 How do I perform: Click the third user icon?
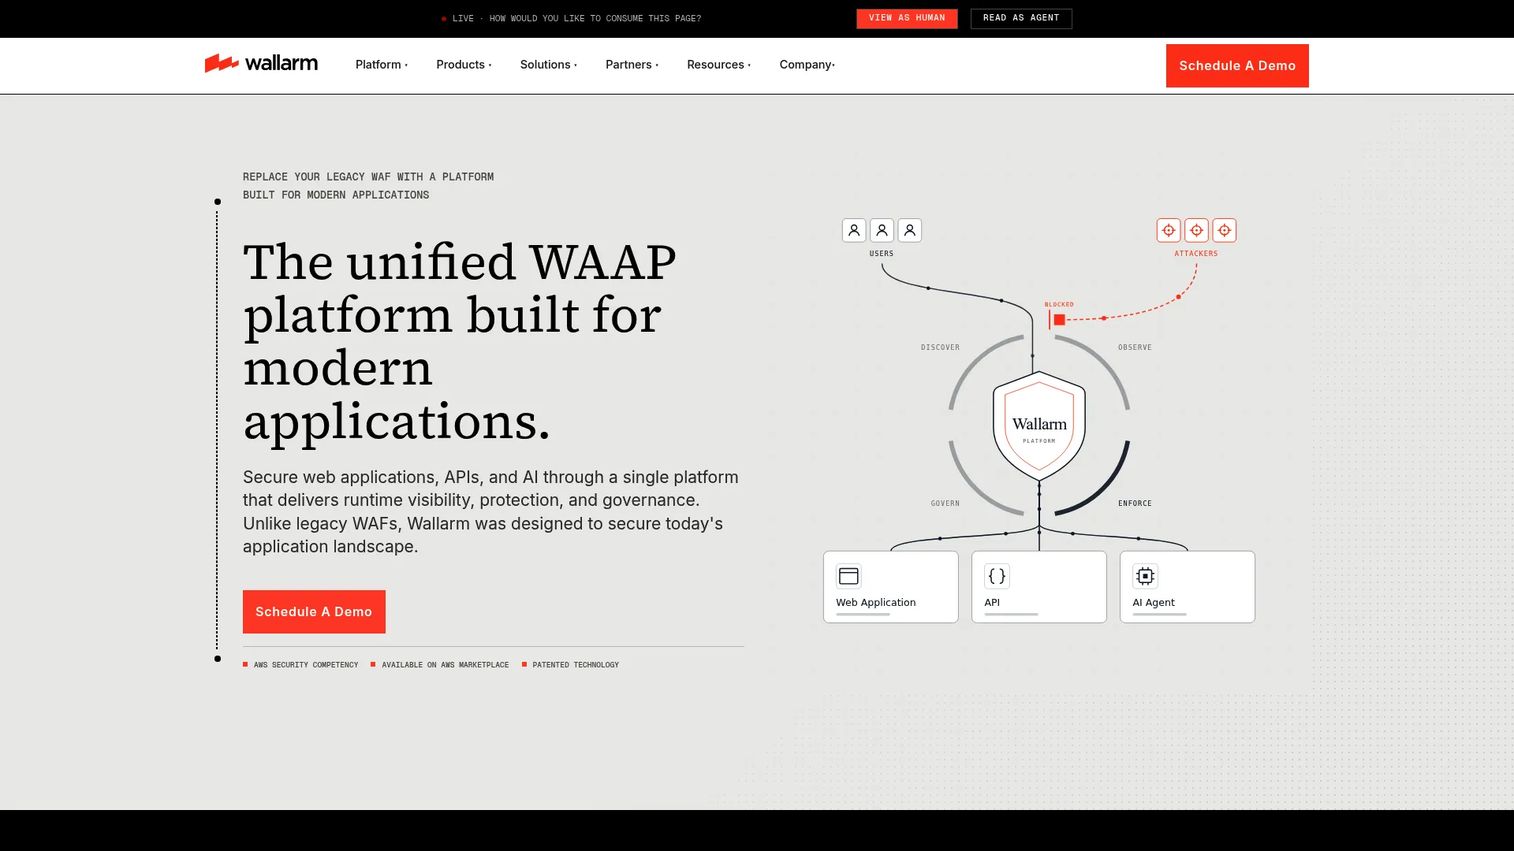910,231
